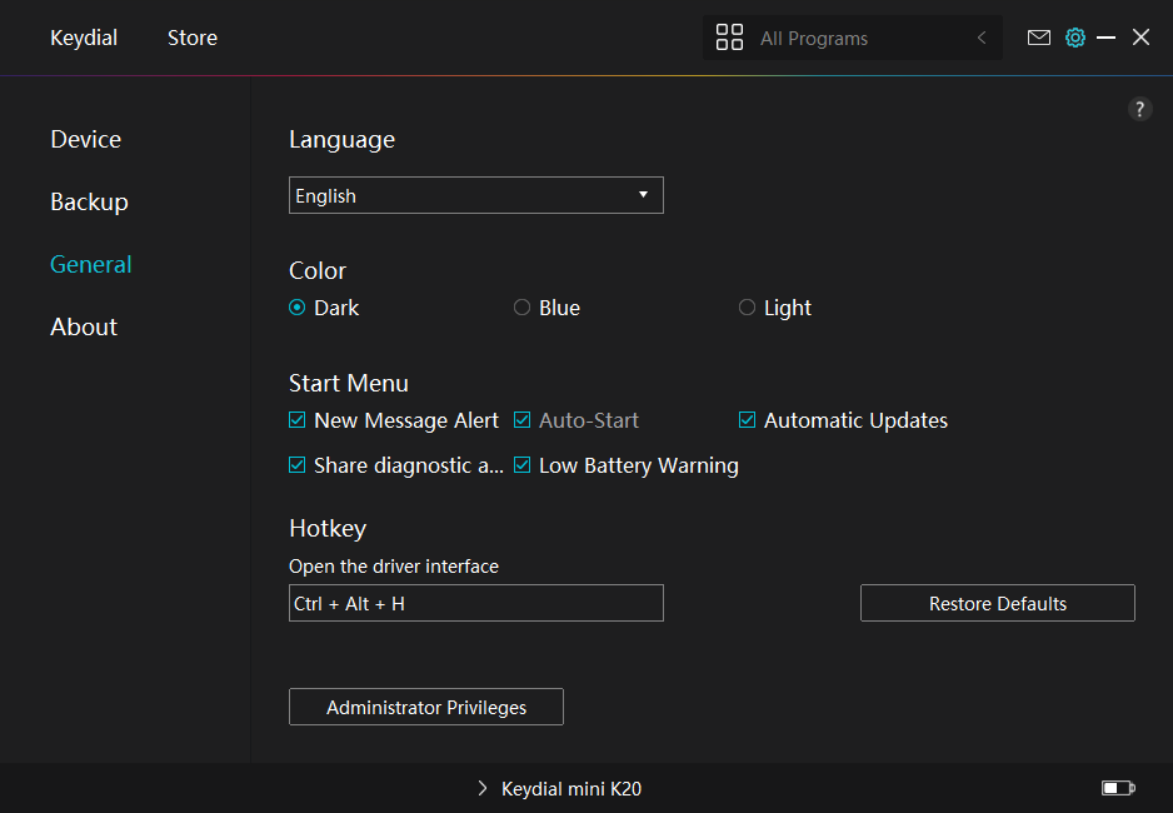Expand the Keydial mini K20 device selector
This screenshot has height=813, width=1173.
click(x=560, y=789)
